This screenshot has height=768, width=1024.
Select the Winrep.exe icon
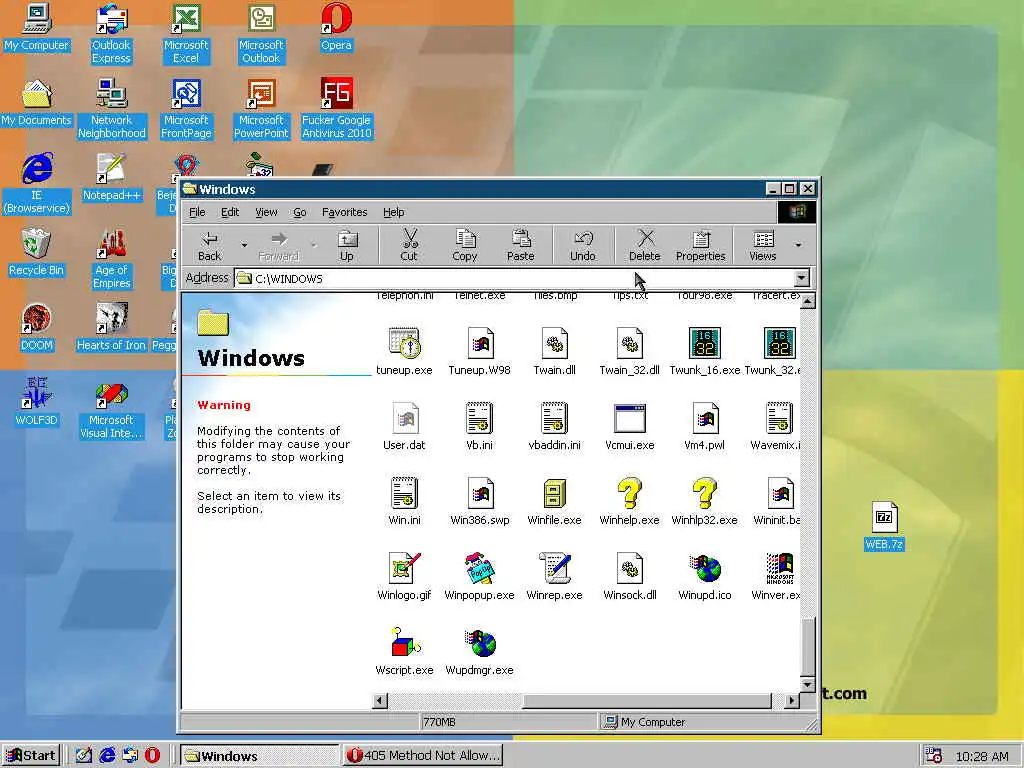coord(554,577)
